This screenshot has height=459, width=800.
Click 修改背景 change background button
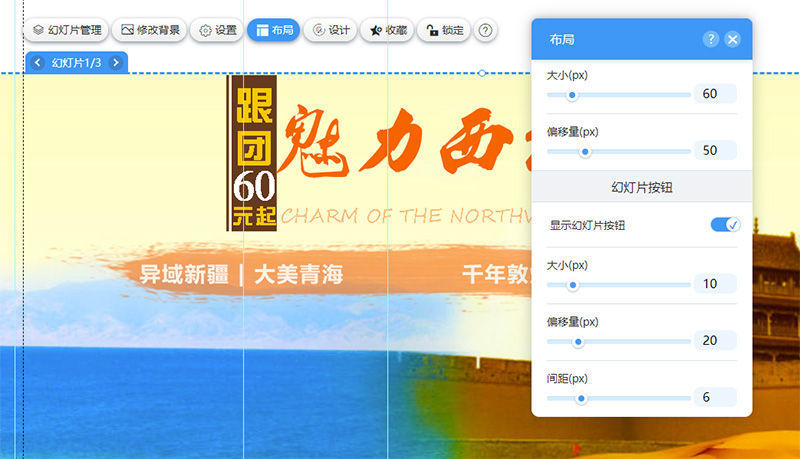pos(149,30)
